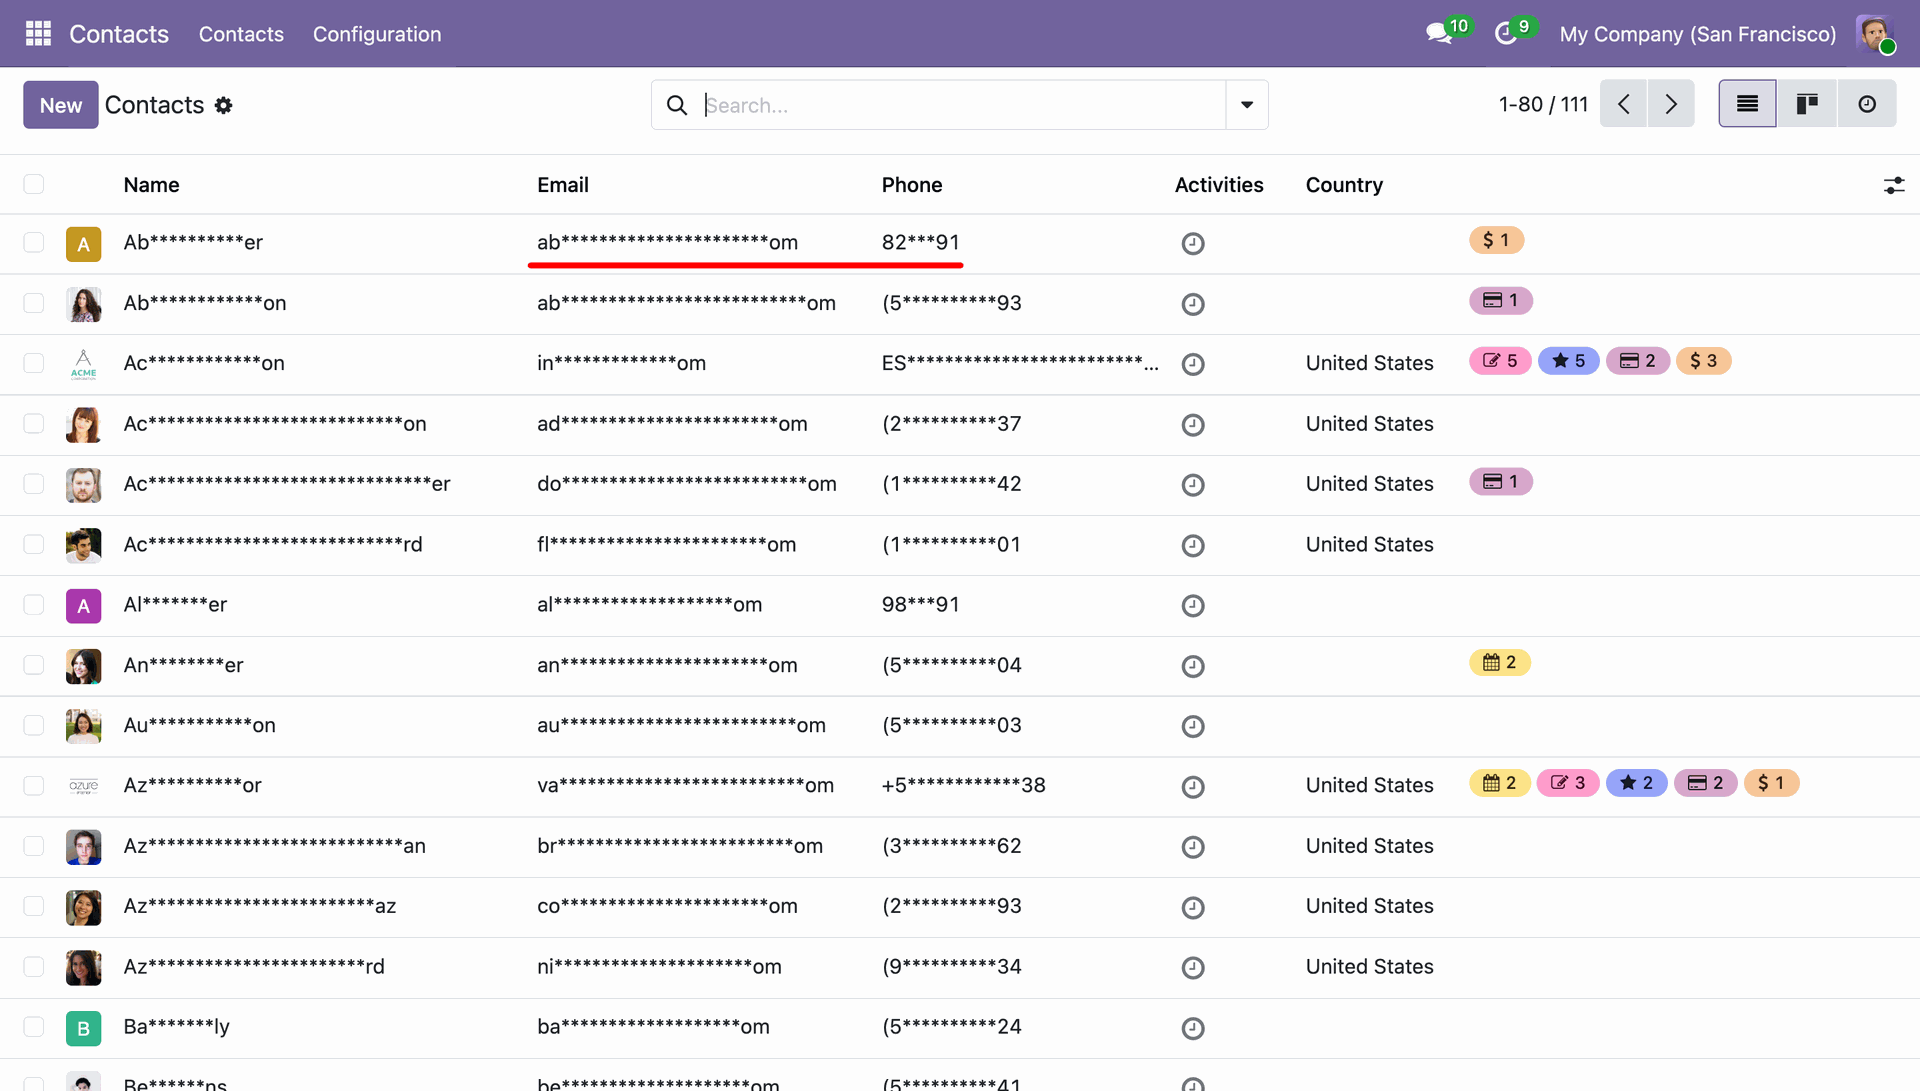
Task: Switch to kanban view
Action: tap(1807, 104)
